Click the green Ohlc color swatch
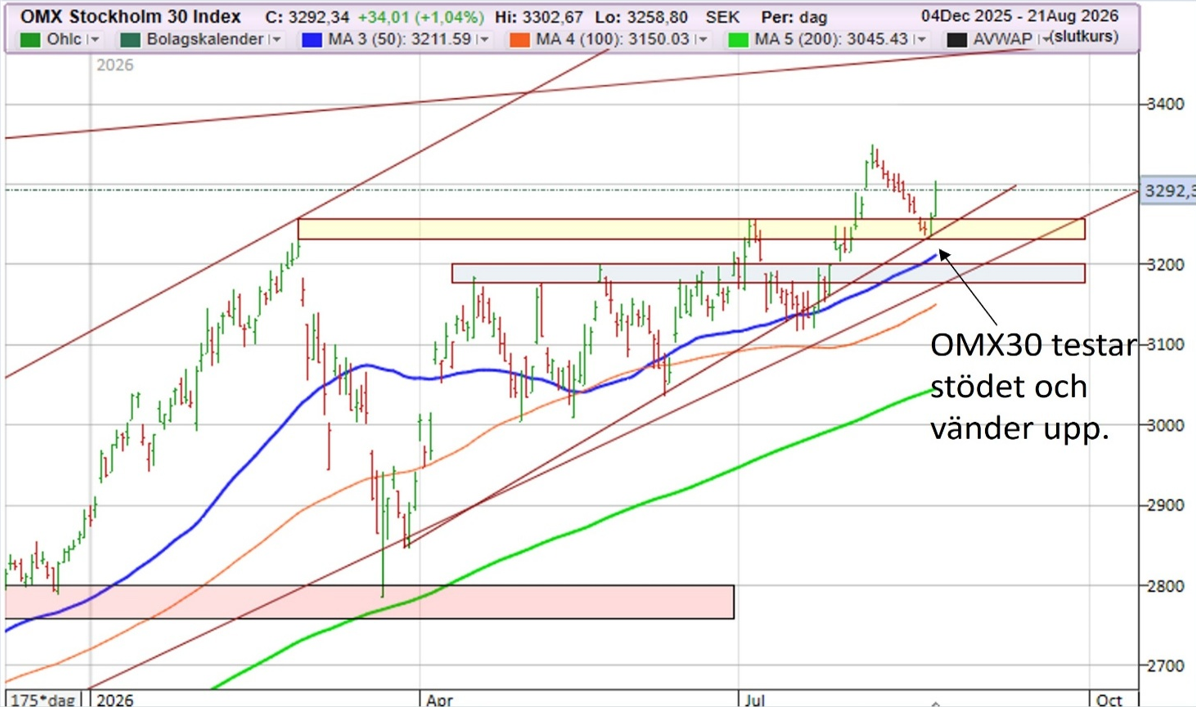 click(30, 40)
